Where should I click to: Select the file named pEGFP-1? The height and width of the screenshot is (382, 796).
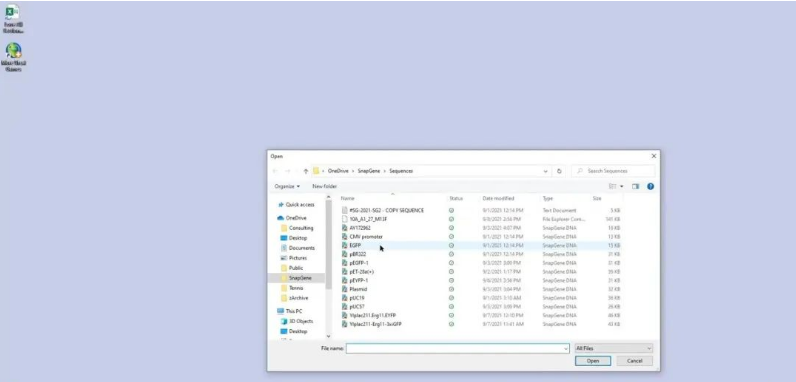click(359, 263)
